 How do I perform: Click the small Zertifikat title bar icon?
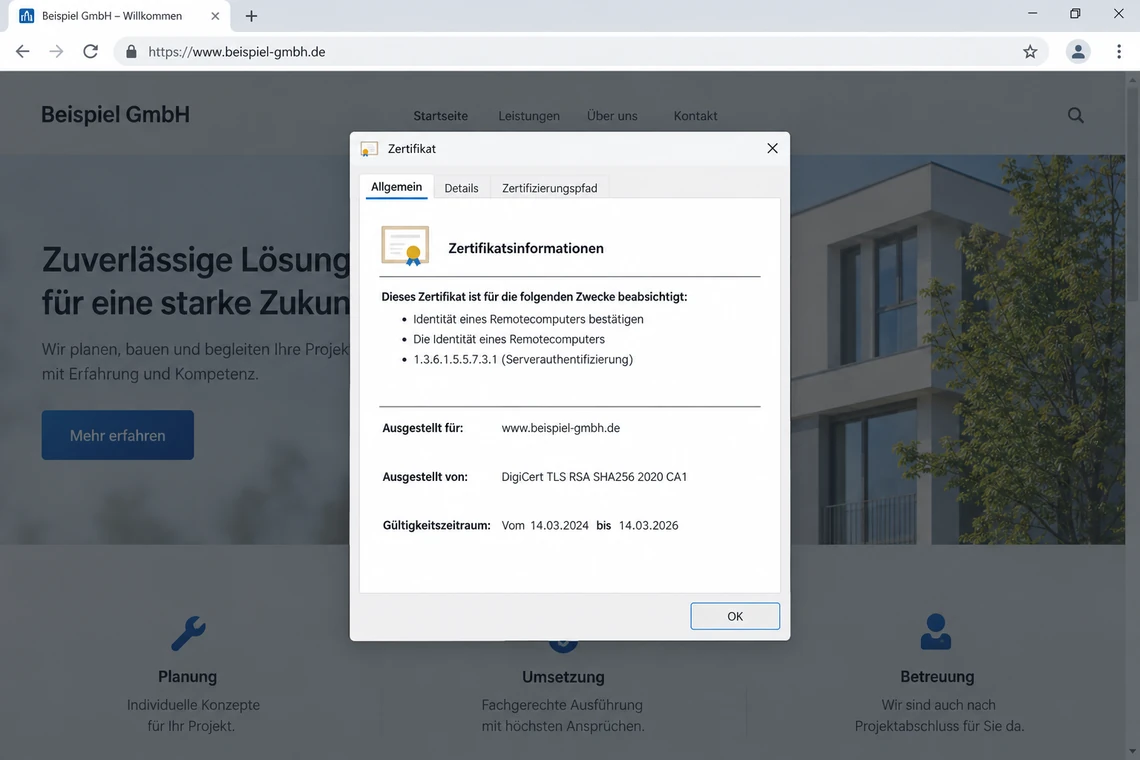click(369, 149)
